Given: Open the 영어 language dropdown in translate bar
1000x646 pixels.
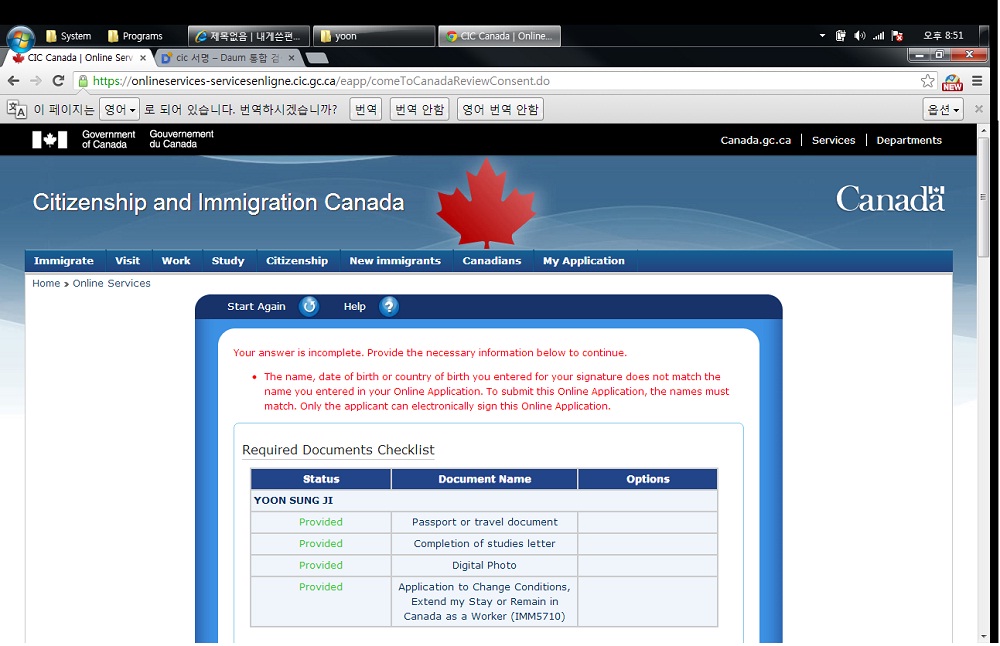Looking at the screenshot, I should click(119, 109).
